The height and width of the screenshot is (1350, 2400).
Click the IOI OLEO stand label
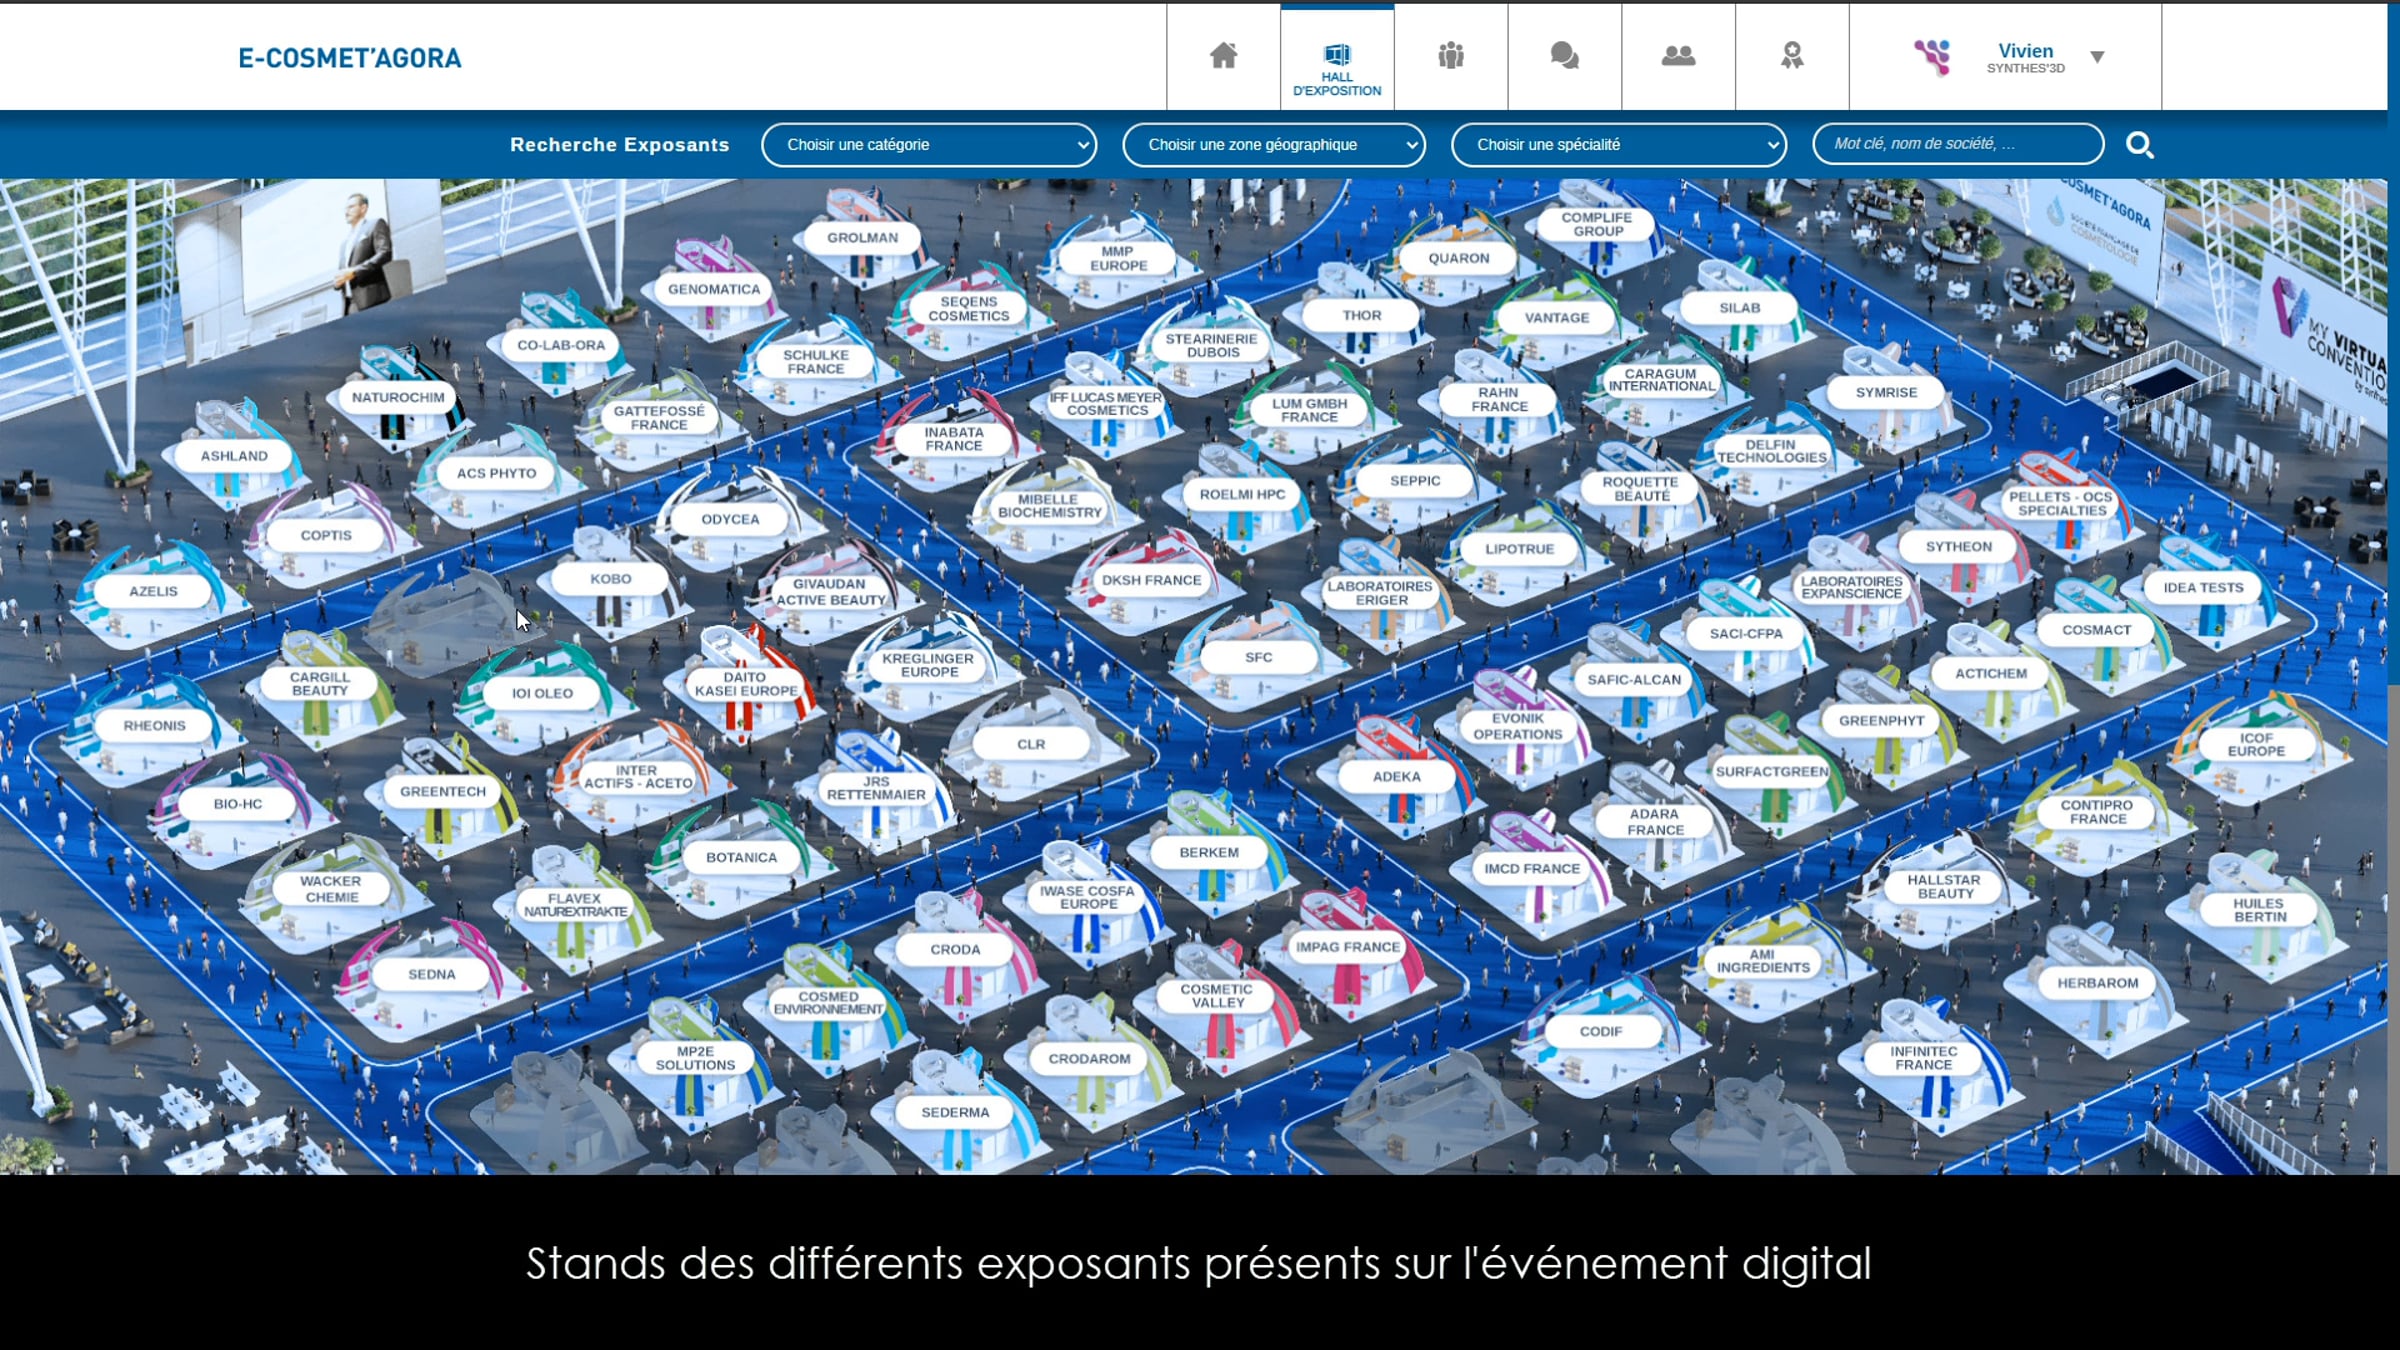(542, 693)
